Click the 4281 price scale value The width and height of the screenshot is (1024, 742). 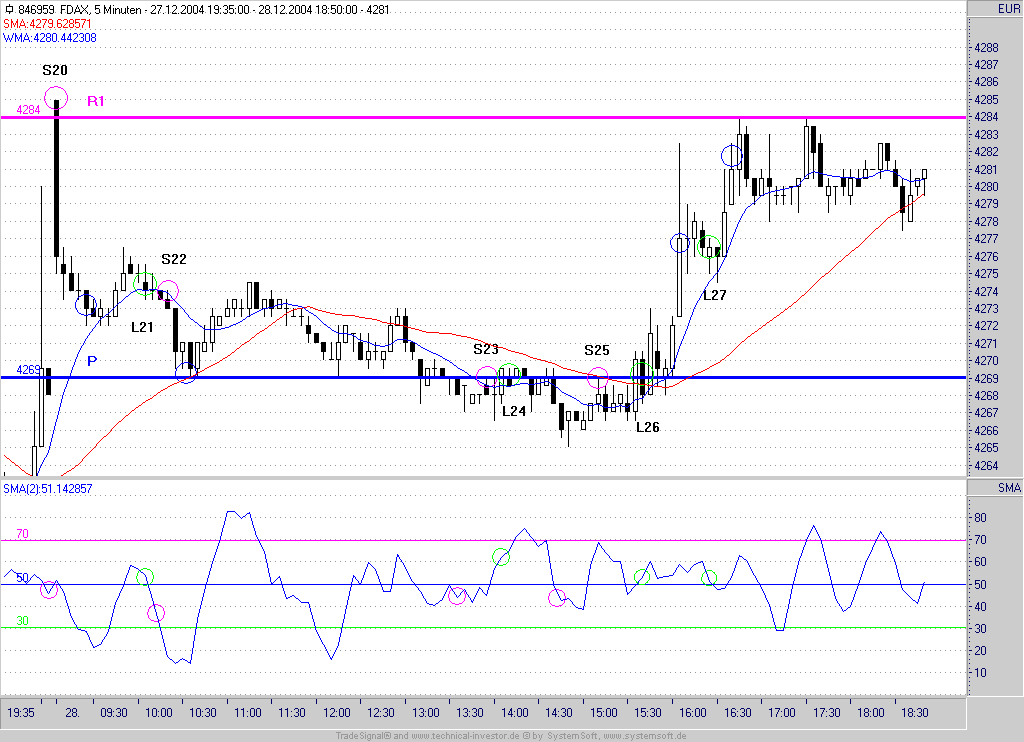tap(986, 170)
